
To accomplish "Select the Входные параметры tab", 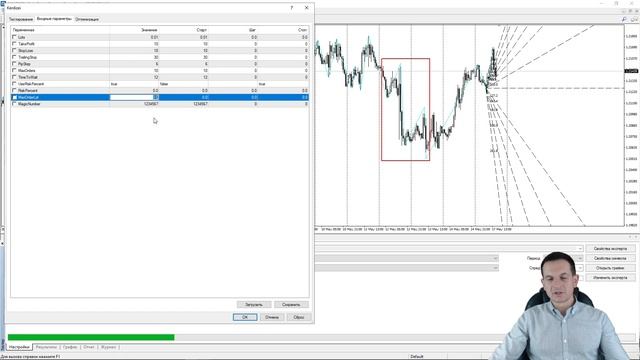I will 54,19.
